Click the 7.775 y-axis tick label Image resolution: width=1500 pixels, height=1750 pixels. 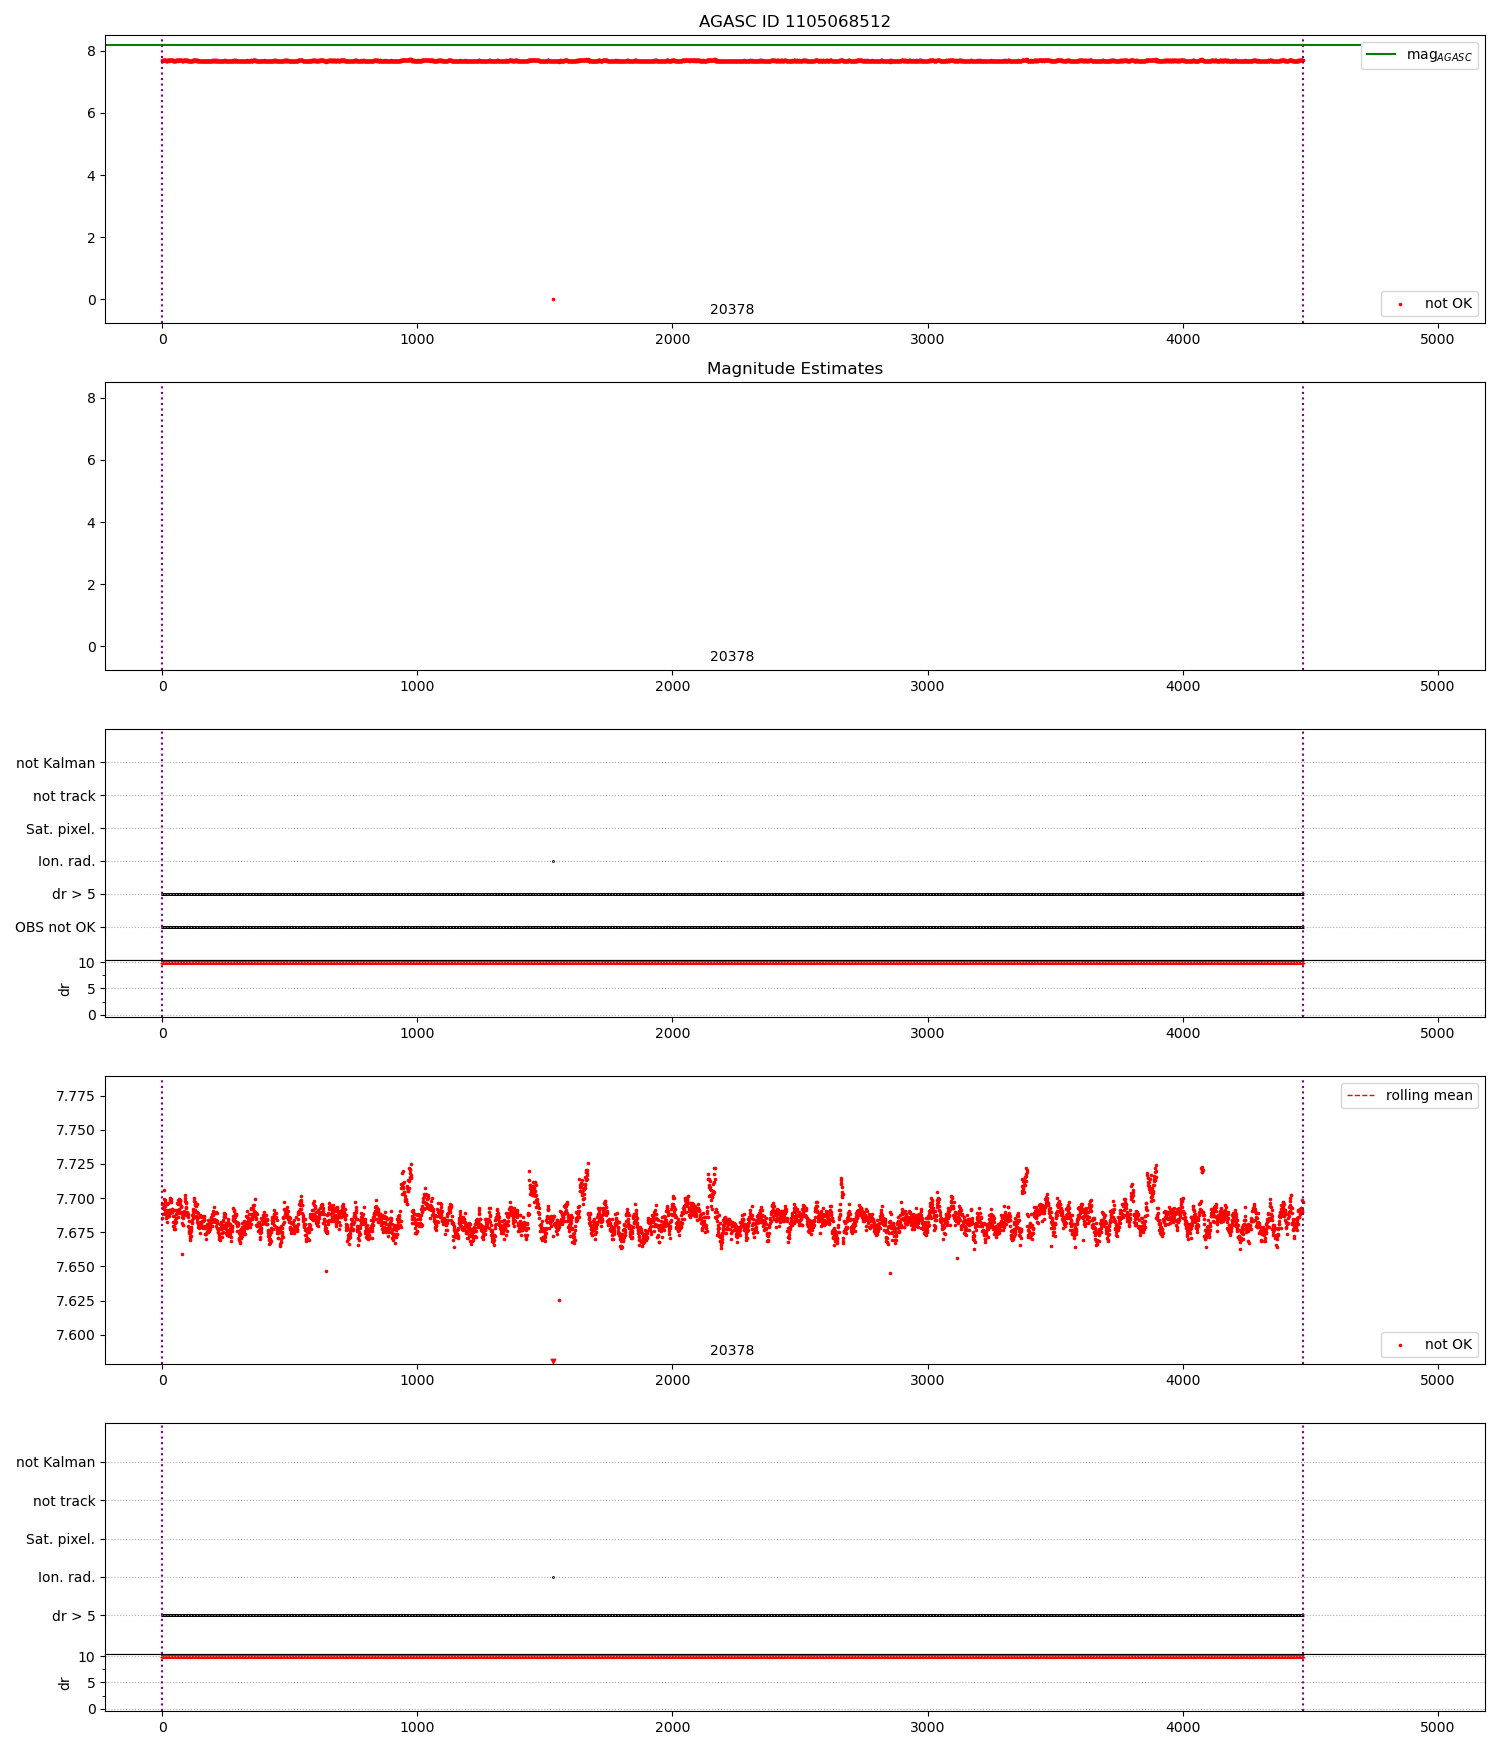[75, 1096]
